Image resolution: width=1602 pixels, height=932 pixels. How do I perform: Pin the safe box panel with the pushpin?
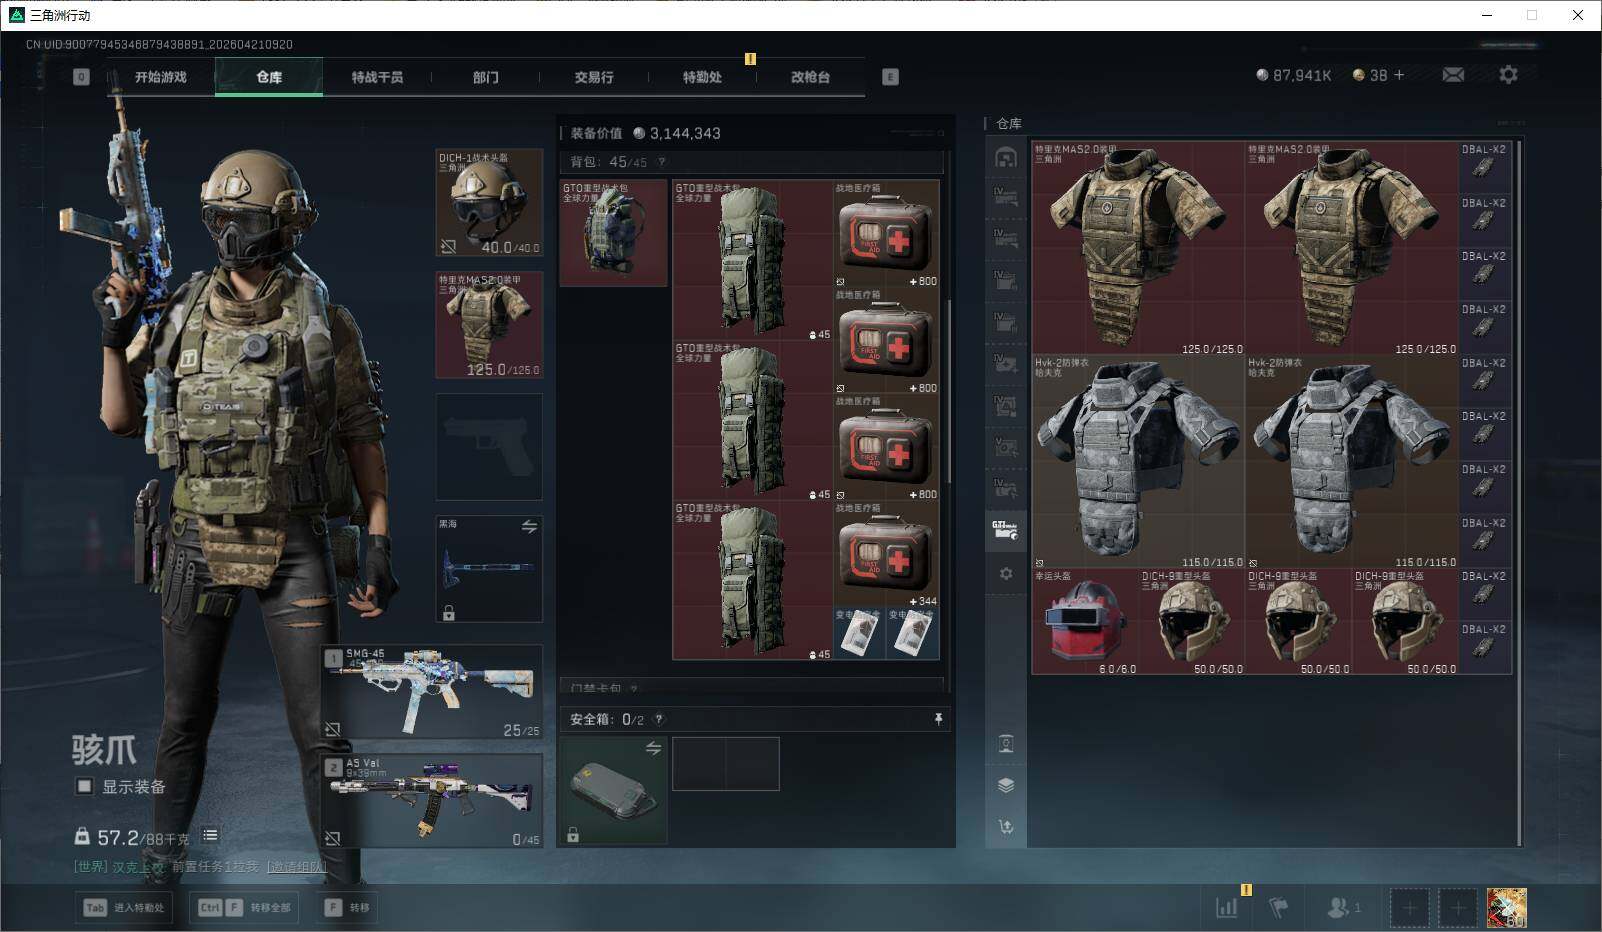(x=938, y=719)
